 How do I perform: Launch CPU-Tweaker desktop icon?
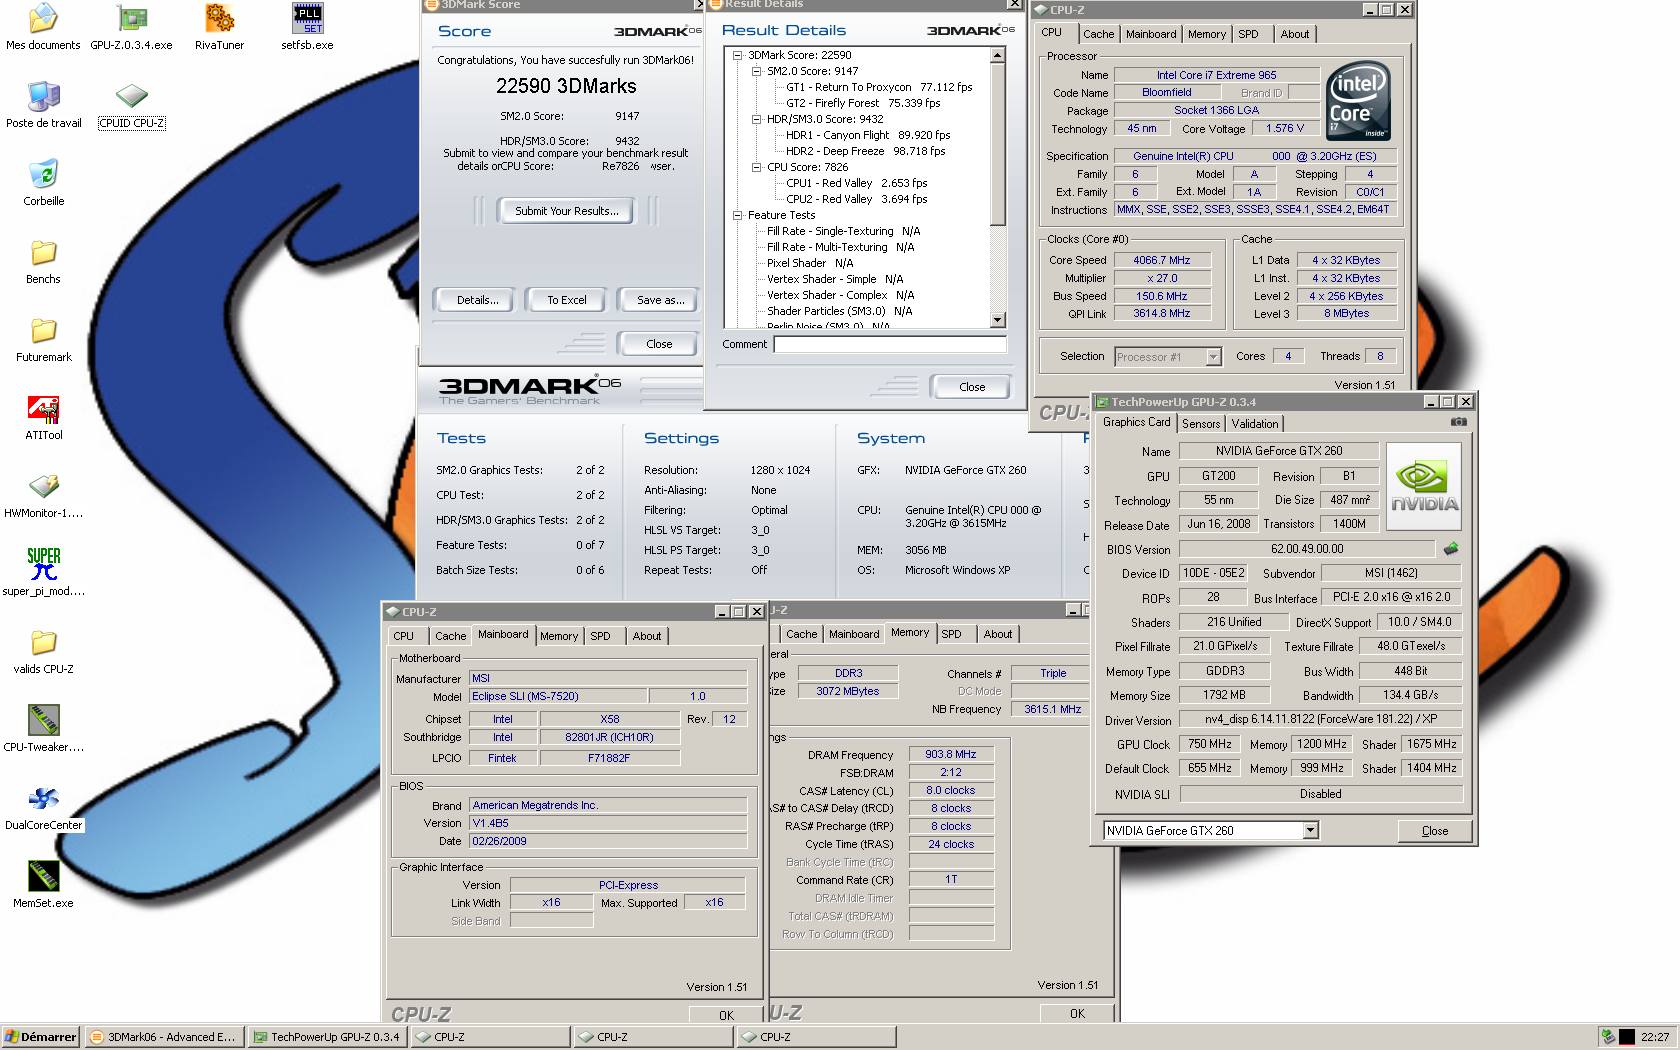(x=43, y=728)
